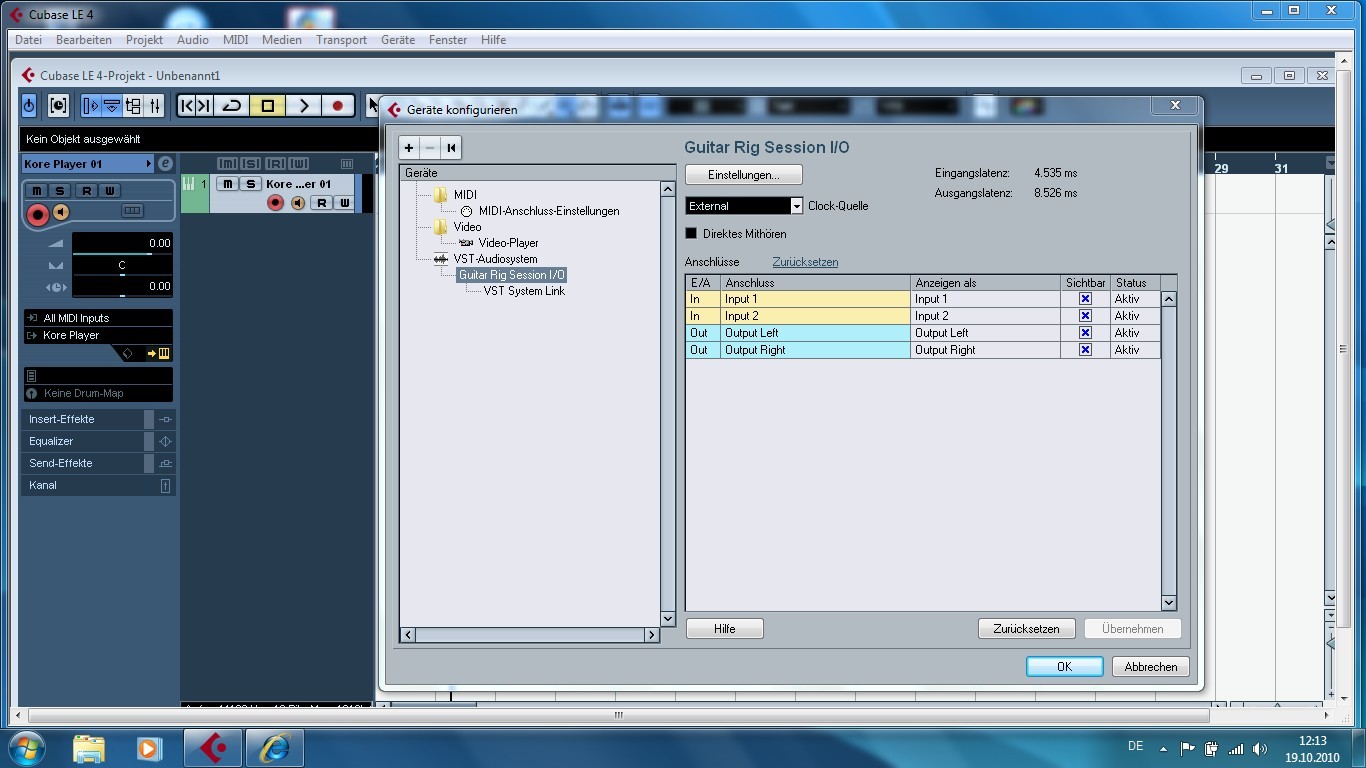Image resolution: width=1366 pixels, height=768 pixels.
Task: Open the Projekt menu
Action: (144, 40)
